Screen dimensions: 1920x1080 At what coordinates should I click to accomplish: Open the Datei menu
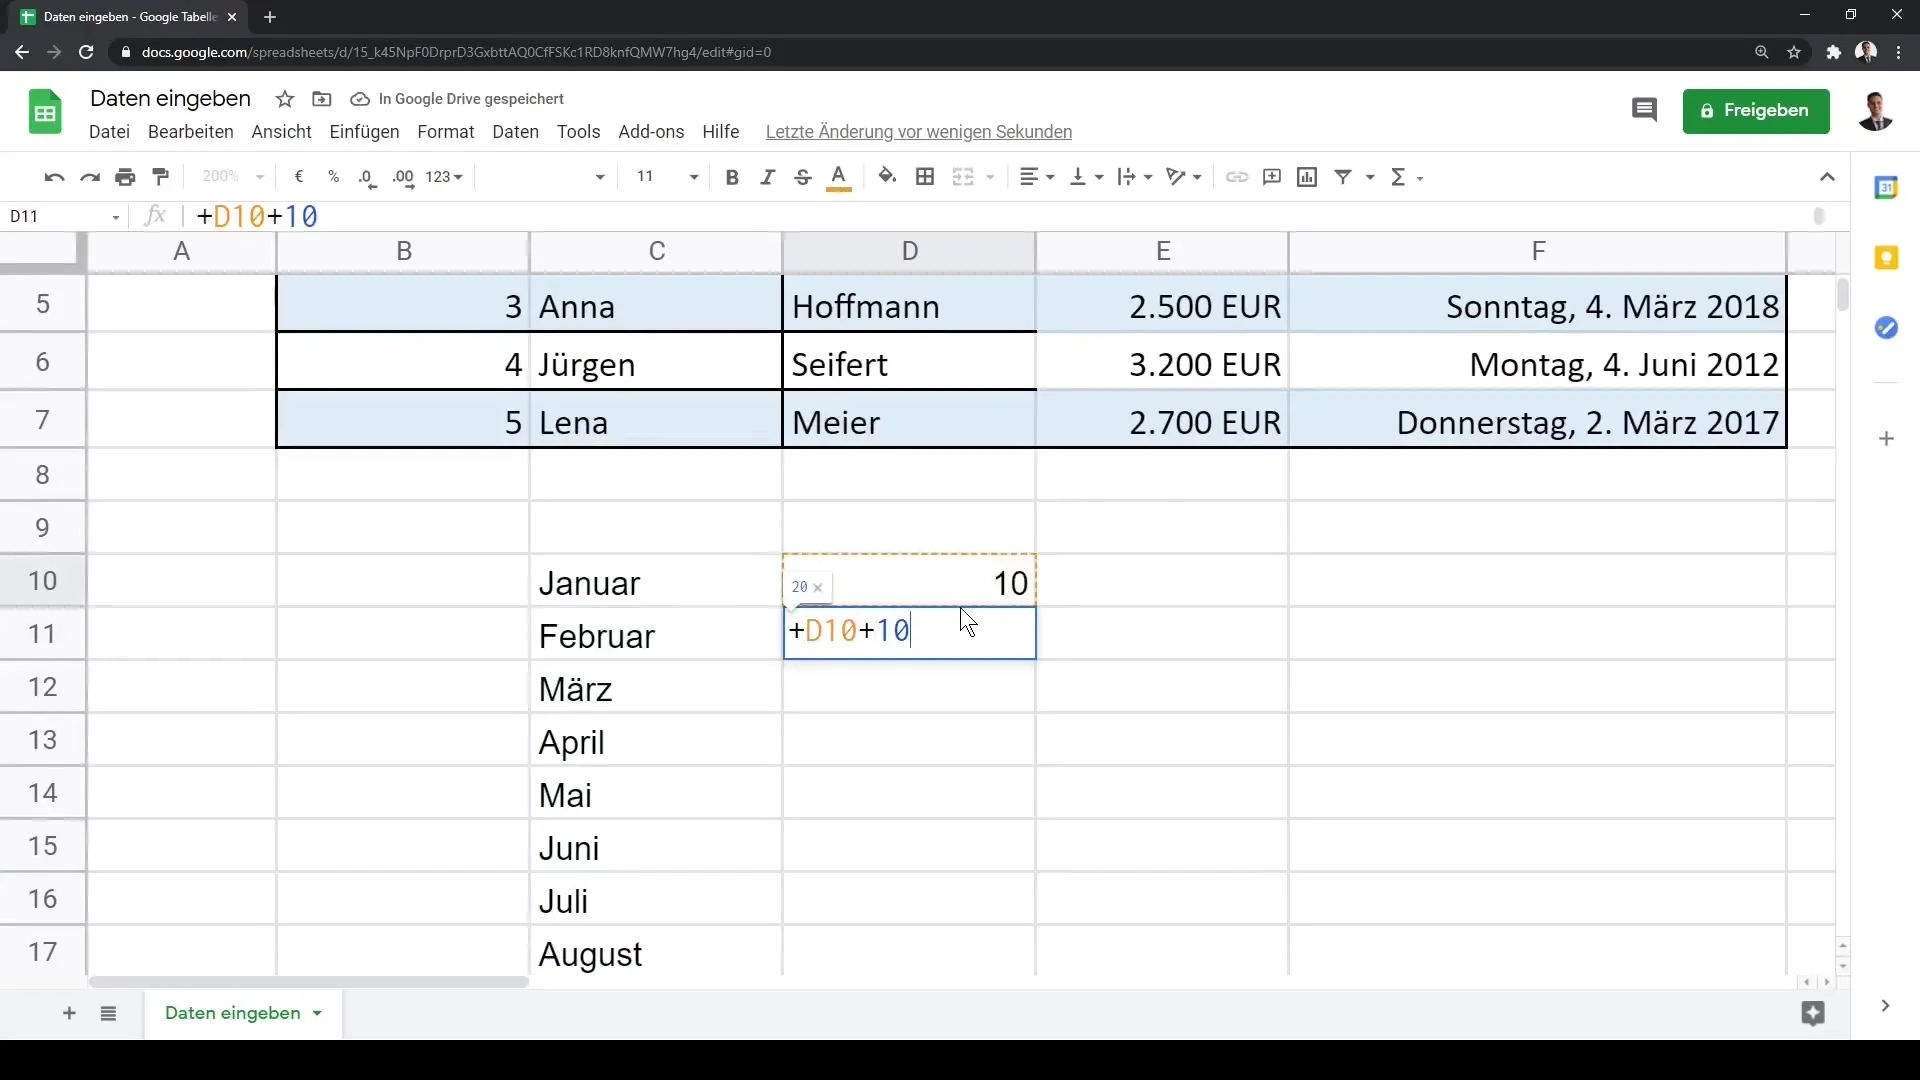pyautogui.click(x=109, y=132)
